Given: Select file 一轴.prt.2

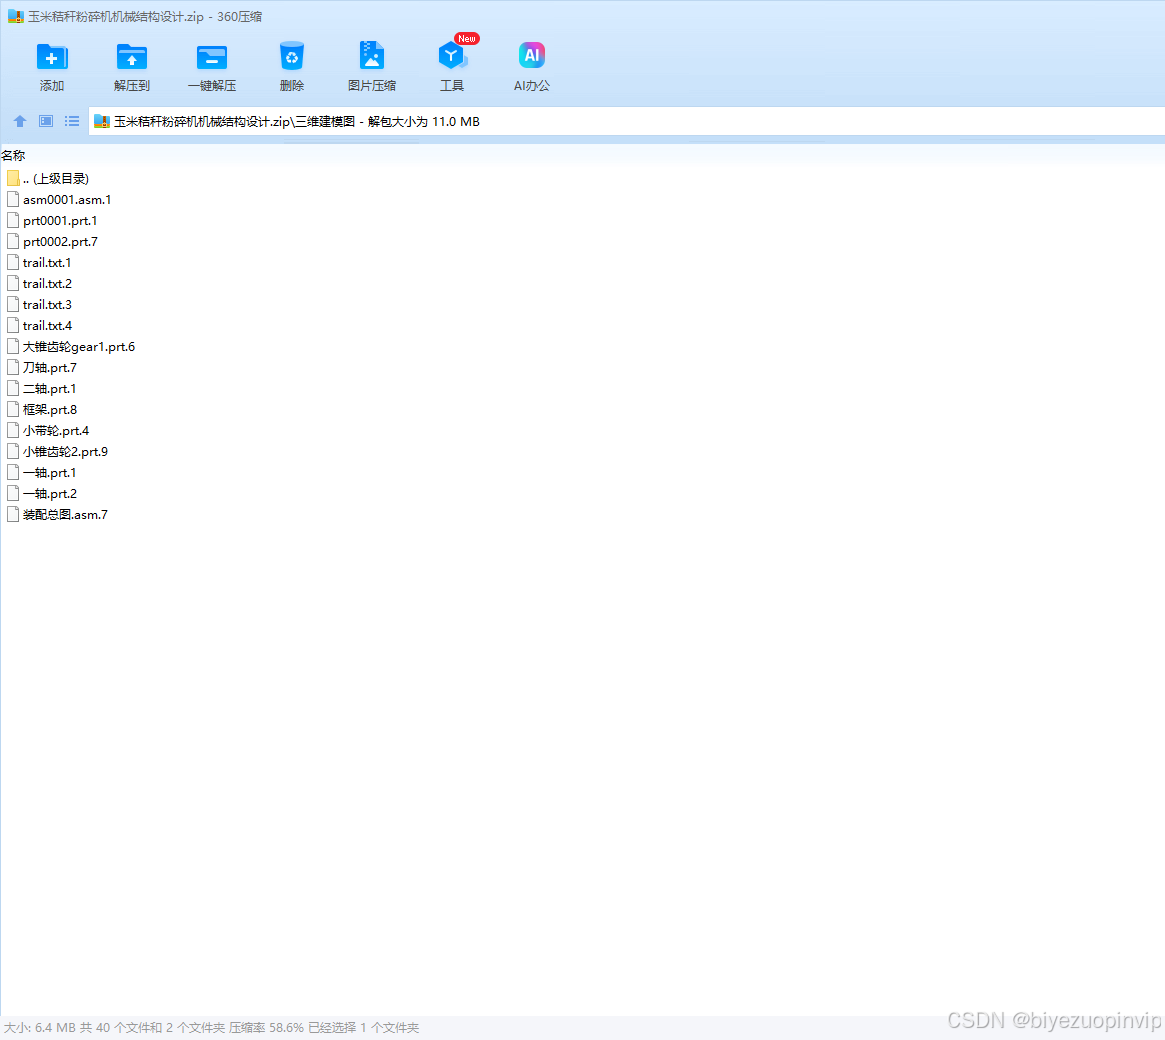Looking at the screenshot, I should point(50,493).
